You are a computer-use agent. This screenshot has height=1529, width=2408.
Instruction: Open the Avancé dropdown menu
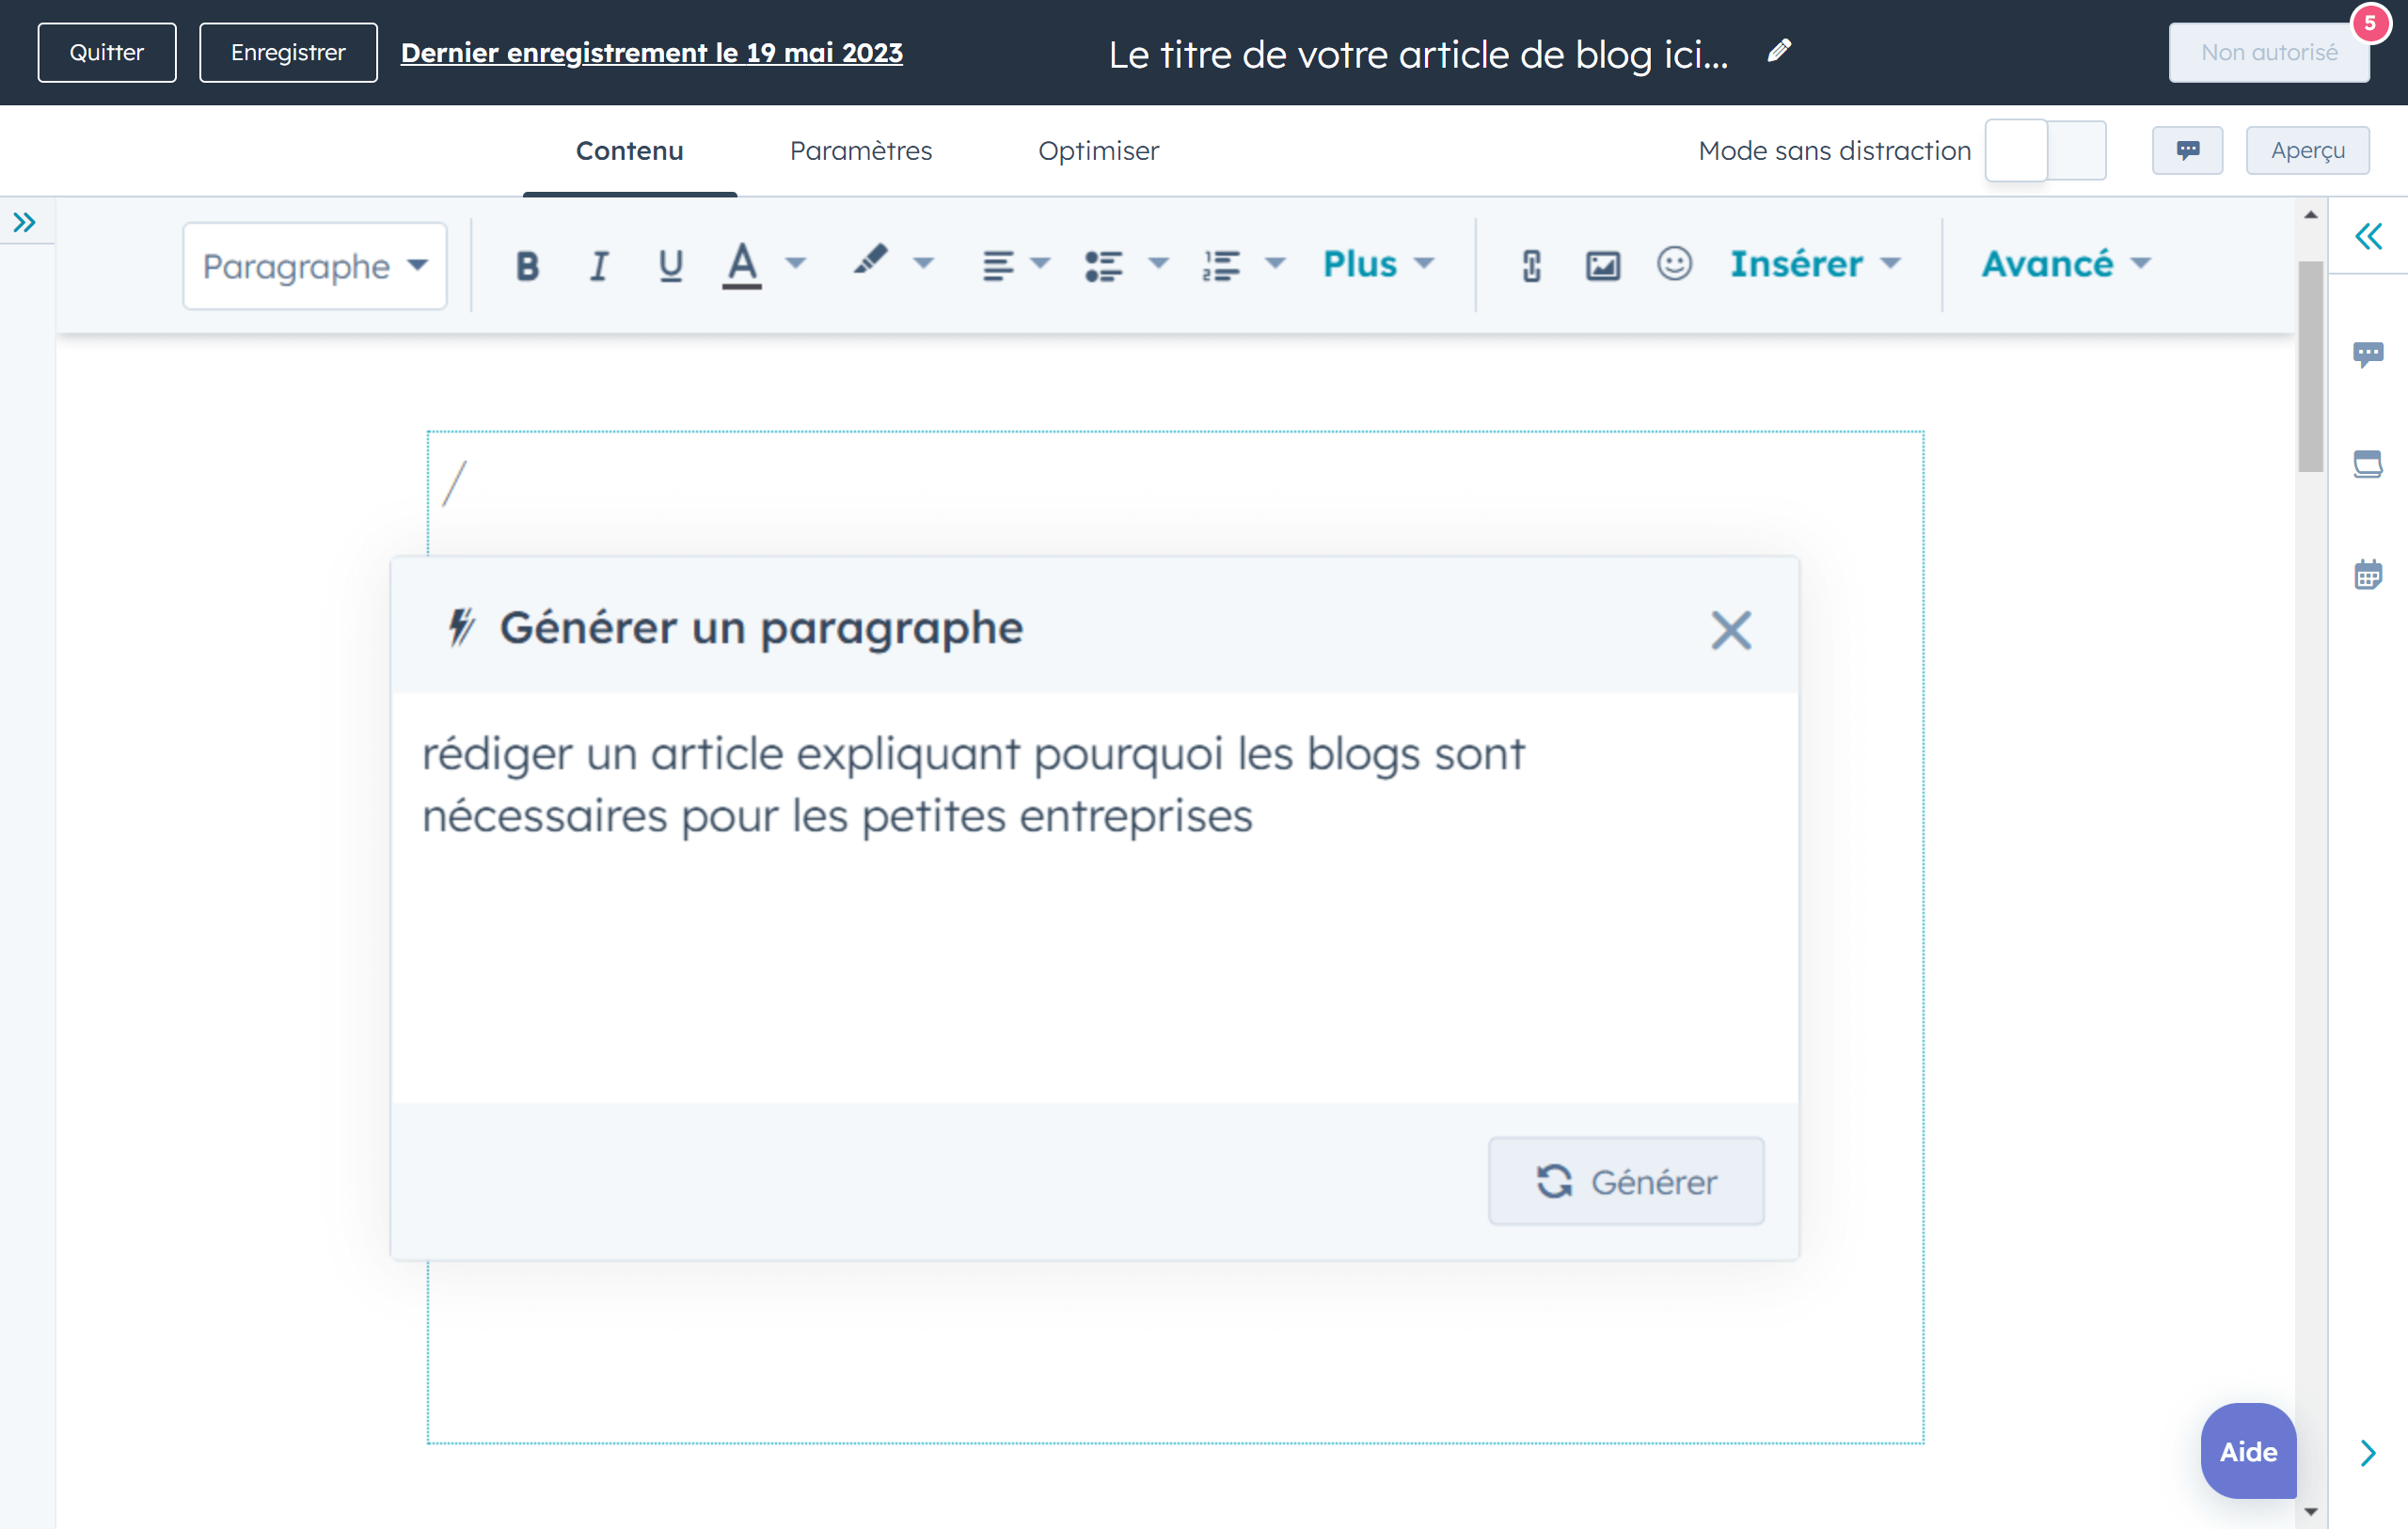tap(2066, 264)
